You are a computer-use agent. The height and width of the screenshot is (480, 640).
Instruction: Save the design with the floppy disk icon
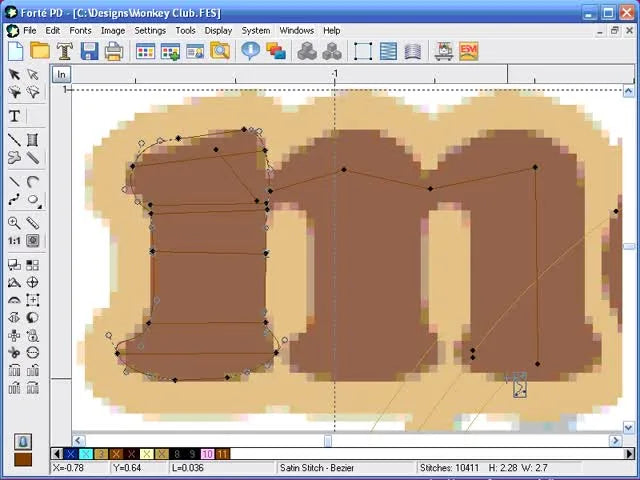[x=89, y=51]
